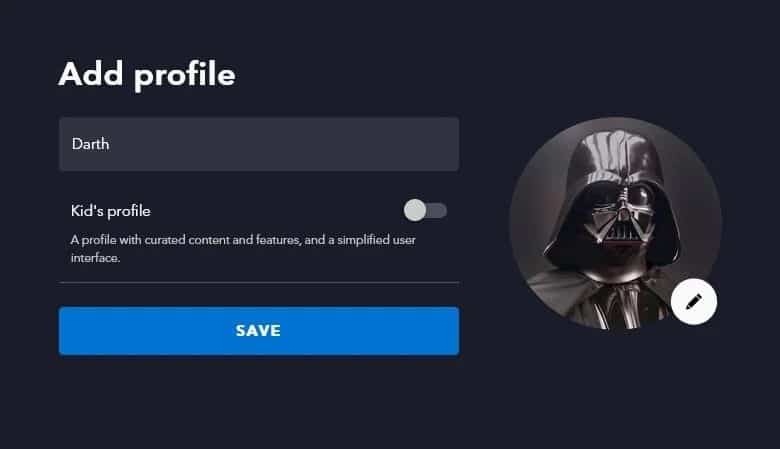Click the "Add profile" heading

coord(147,75)
